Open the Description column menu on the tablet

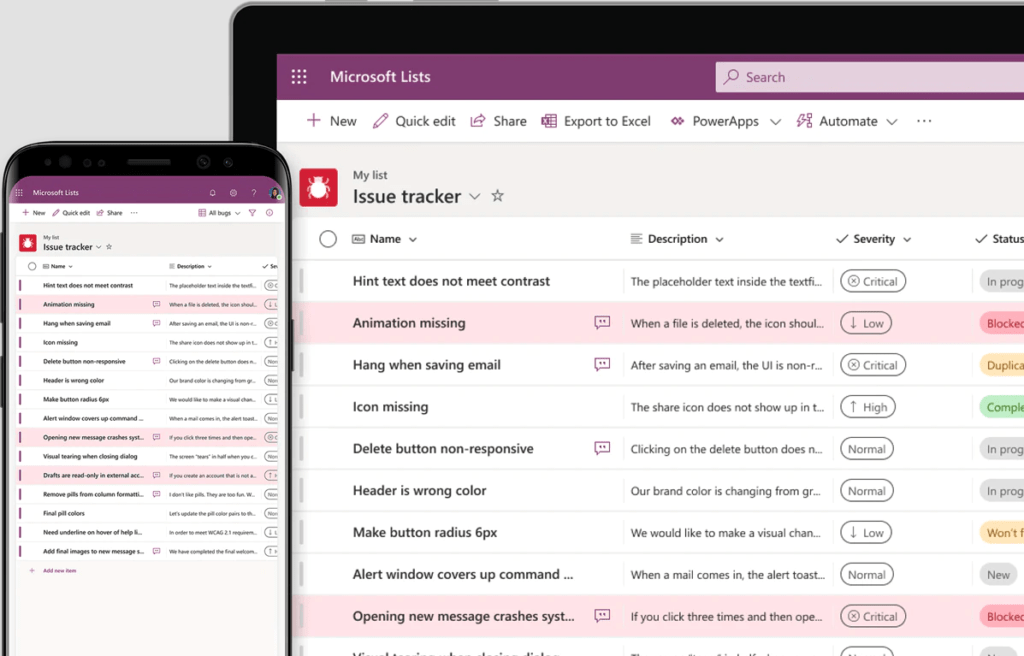(720, 240)
